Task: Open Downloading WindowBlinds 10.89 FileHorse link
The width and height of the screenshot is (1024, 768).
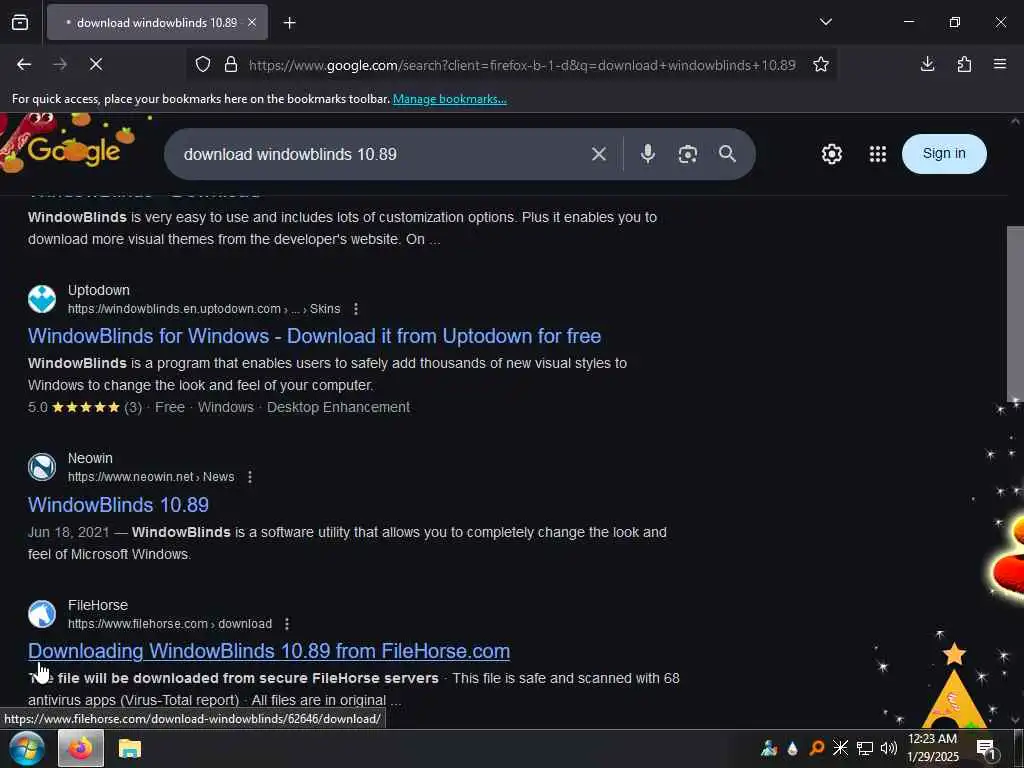Action: tap(269, 651)
